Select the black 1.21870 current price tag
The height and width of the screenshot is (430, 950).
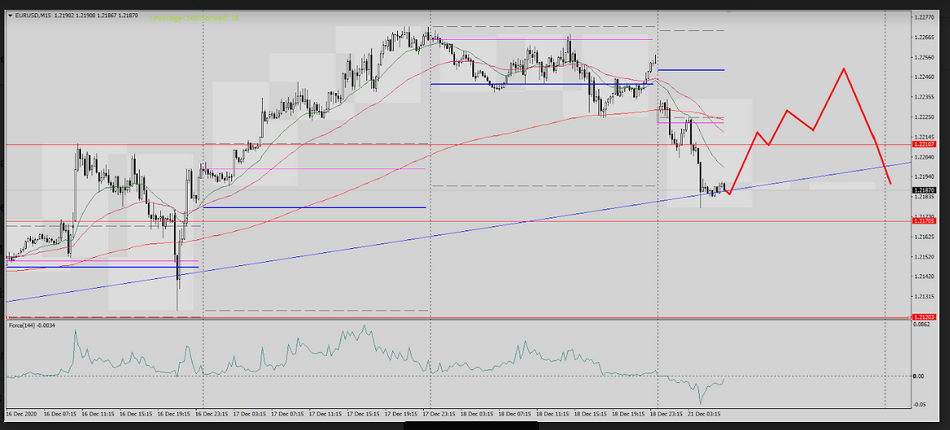tap(924, 189)
